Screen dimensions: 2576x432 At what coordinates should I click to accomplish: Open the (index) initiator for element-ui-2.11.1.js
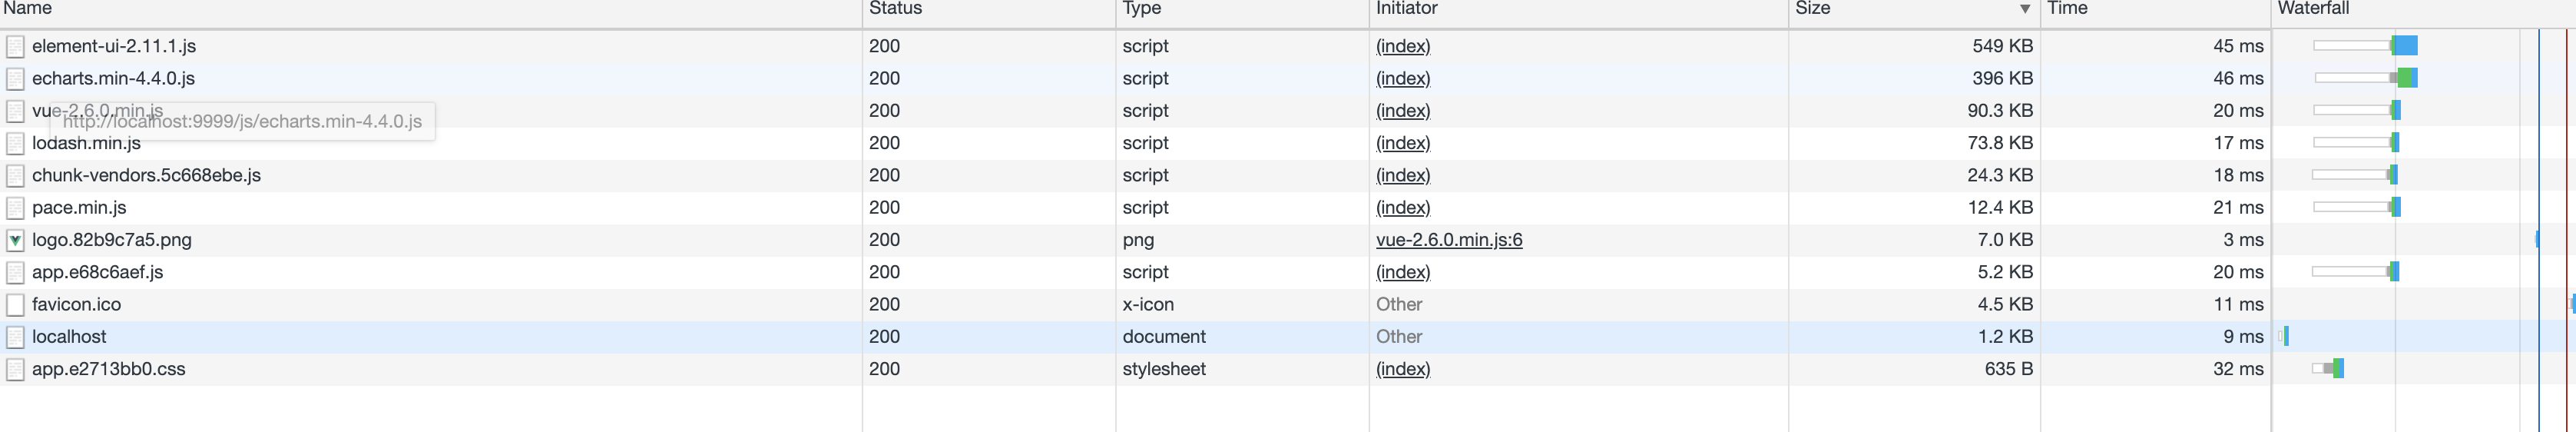pyautogui.click(x=1402, y=46)
